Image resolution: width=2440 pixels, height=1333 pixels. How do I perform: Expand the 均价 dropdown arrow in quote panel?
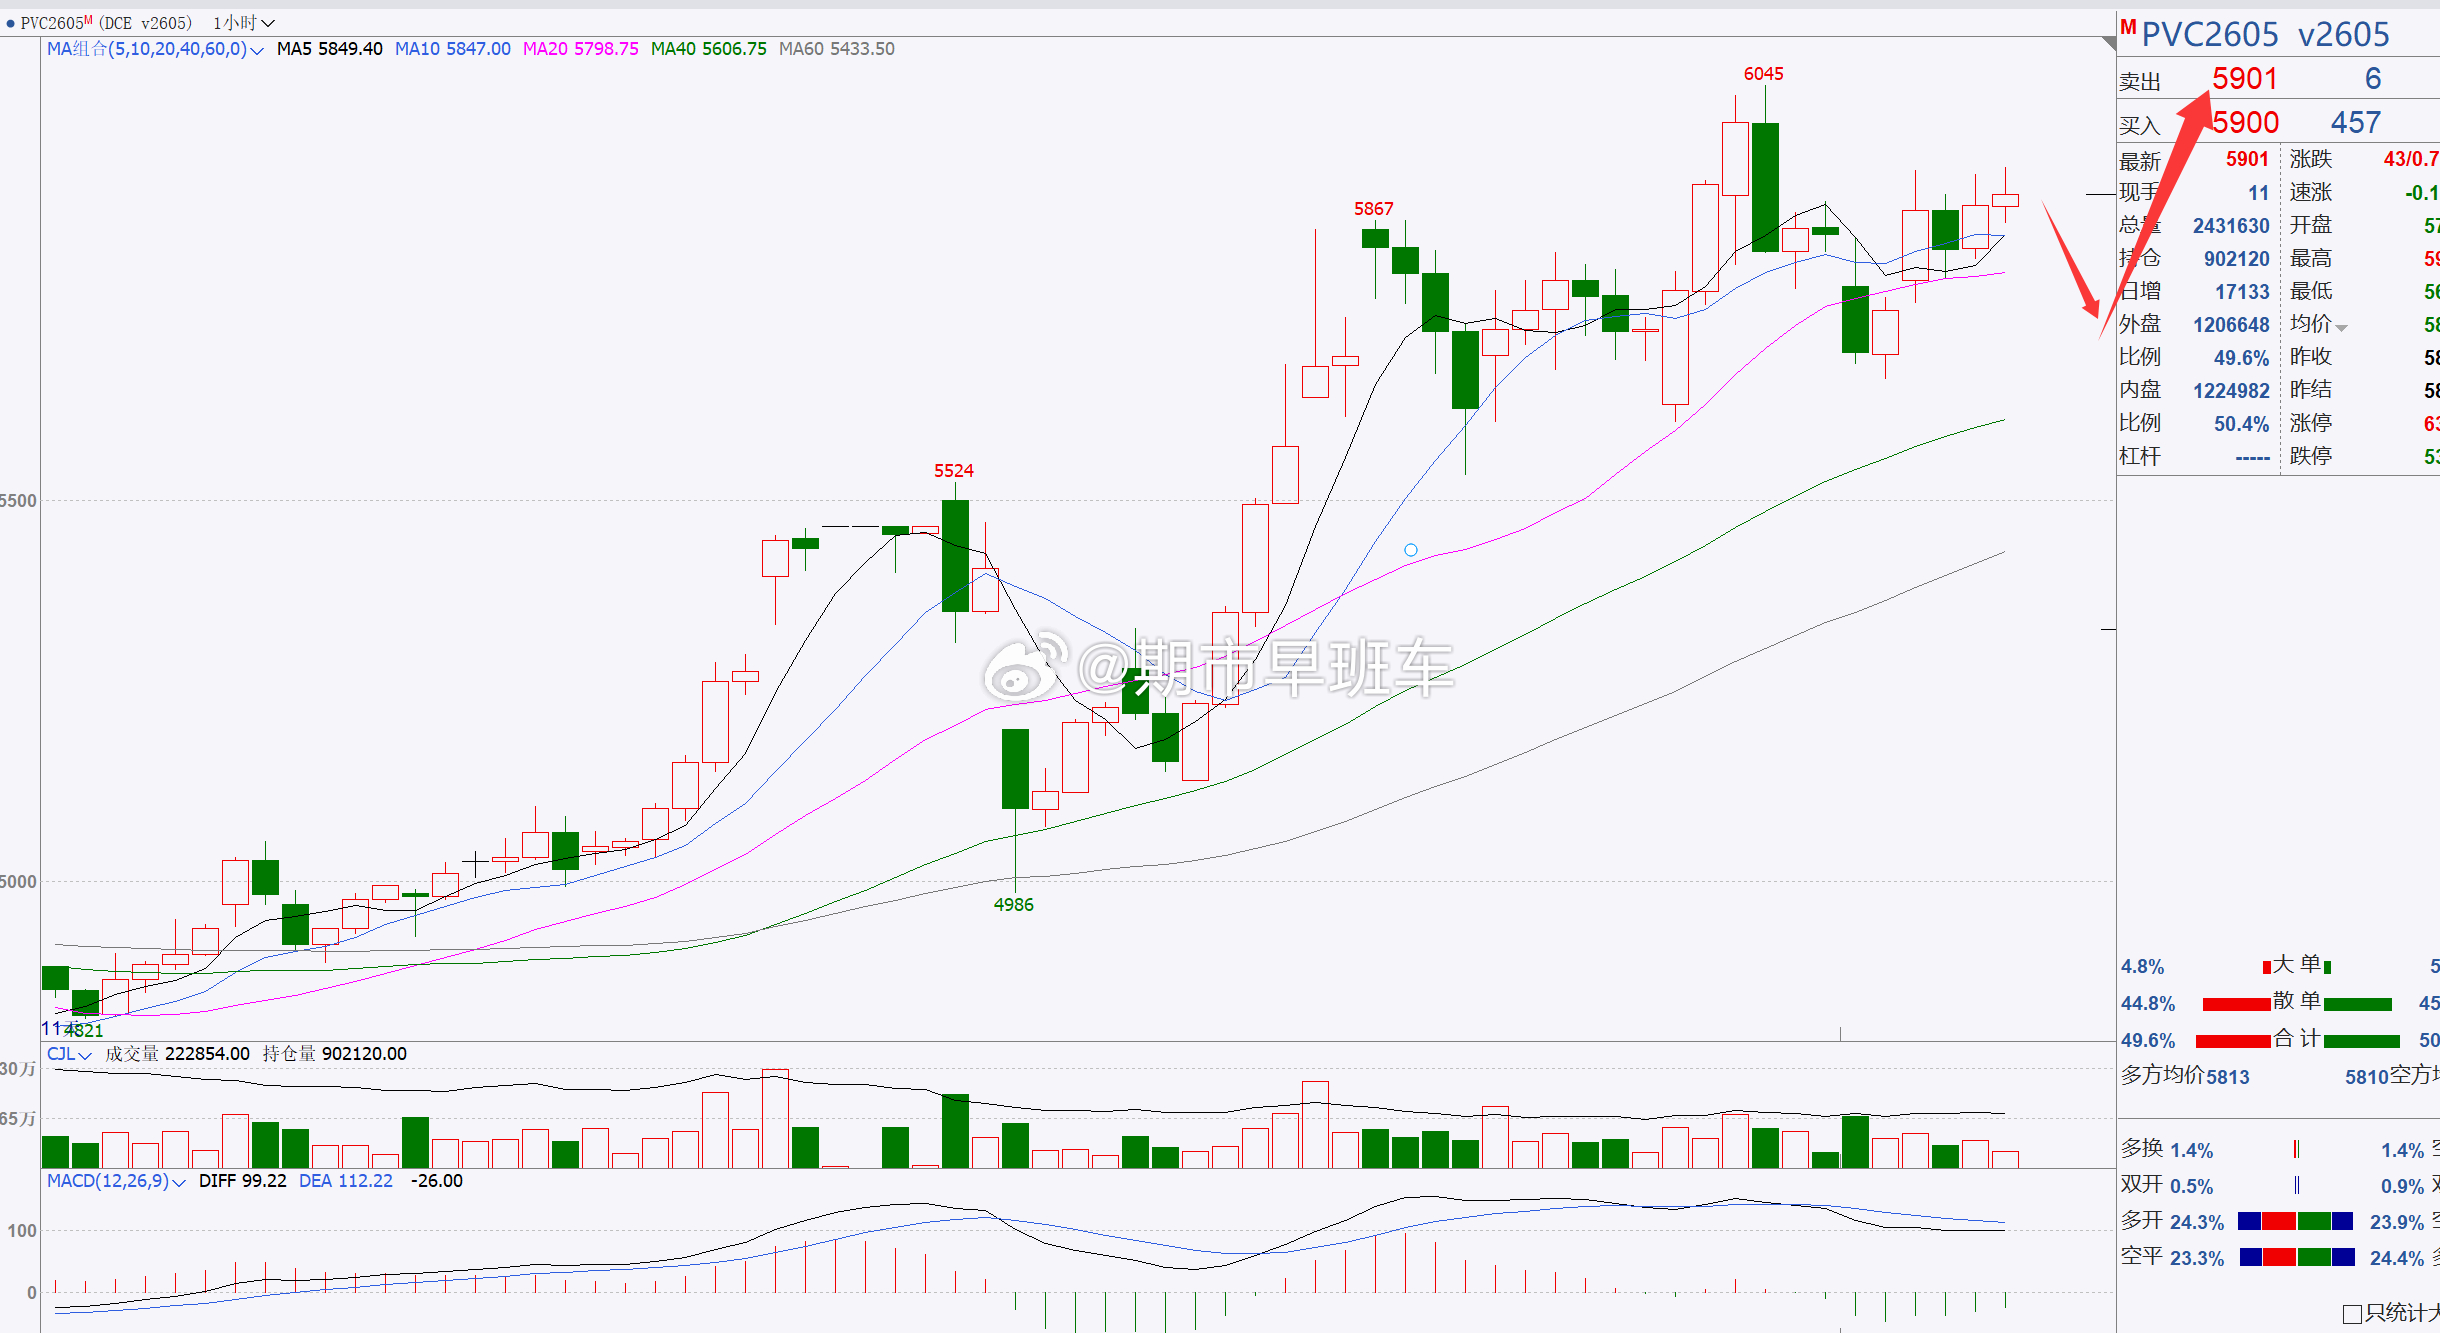pos(2342,327)
